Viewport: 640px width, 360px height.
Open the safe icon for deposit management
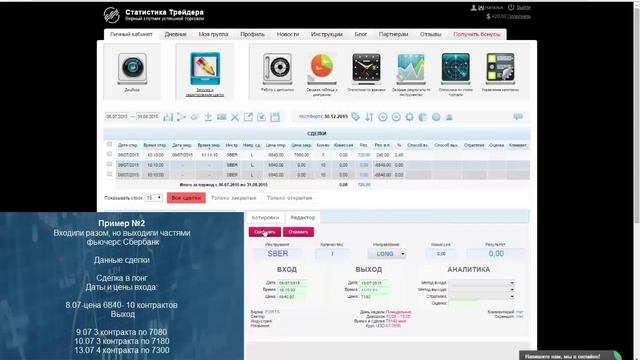click(x=277, y=69)
